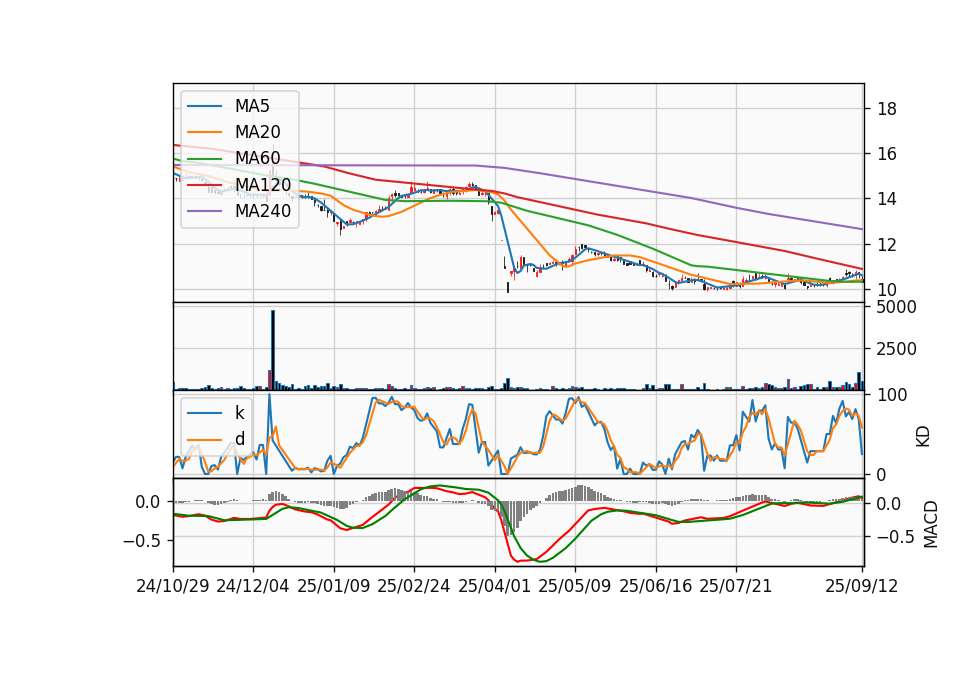Click the tallest volume spike bar

(x=273, y=350)
